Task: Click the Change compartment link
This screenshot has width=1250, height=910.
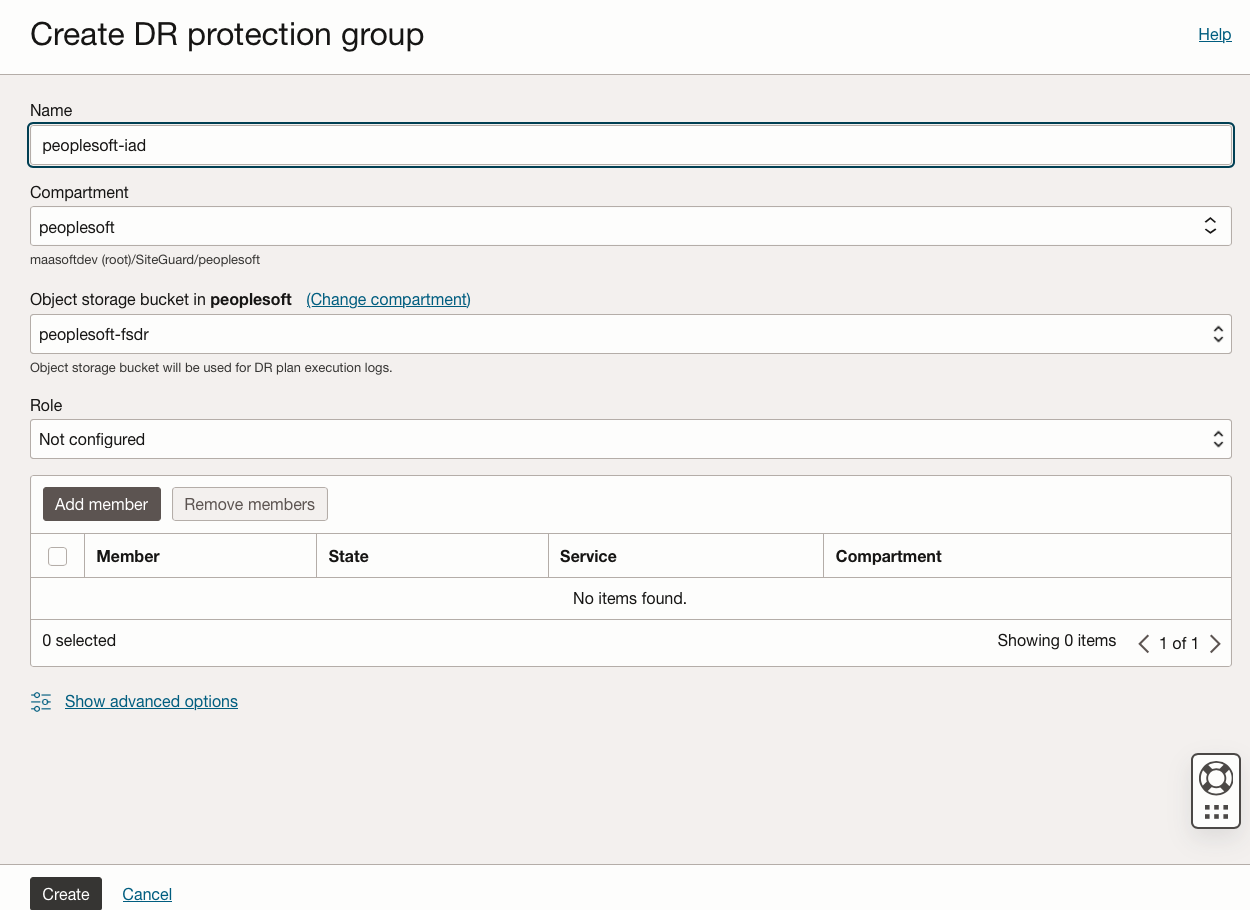Action: coord(388,299)
